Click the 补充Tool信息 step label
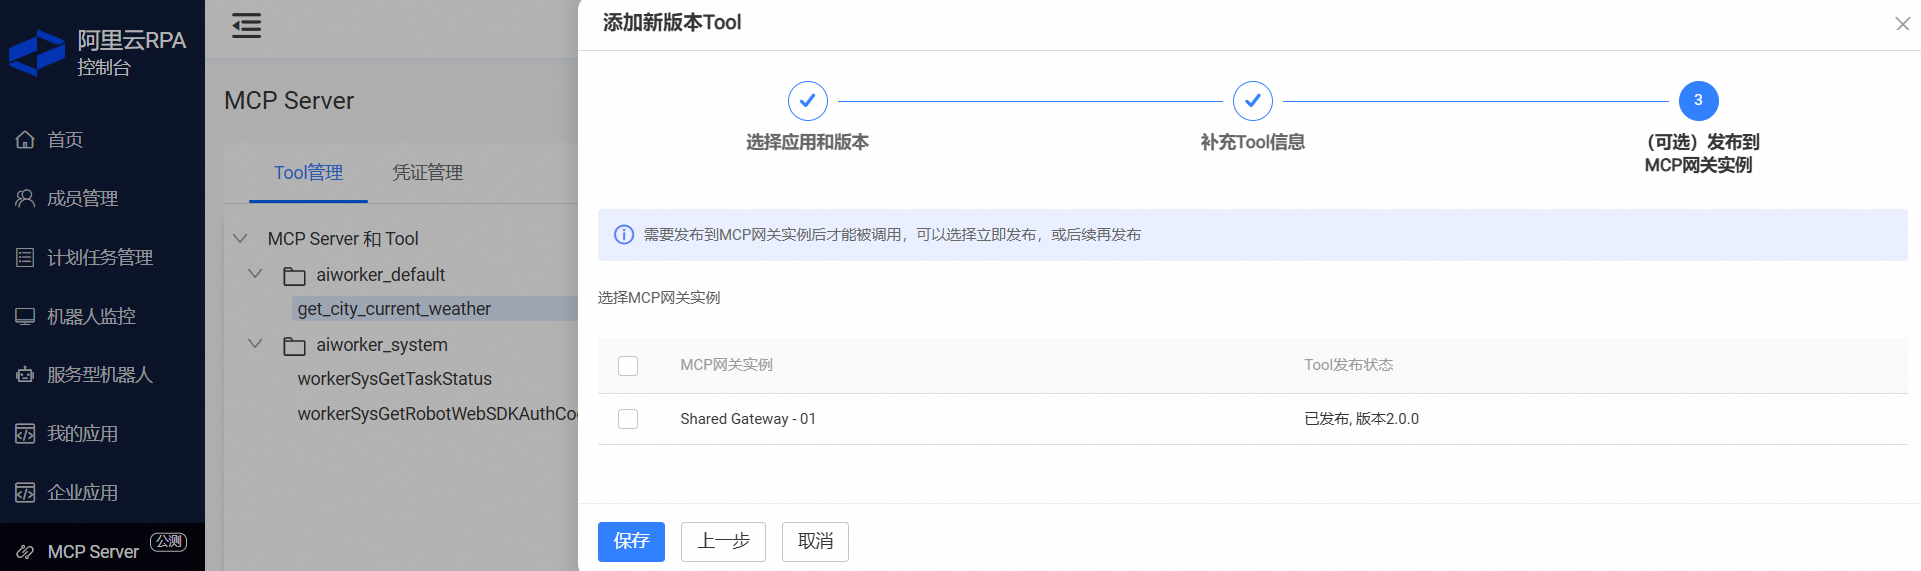 (x=1253, y=142)
